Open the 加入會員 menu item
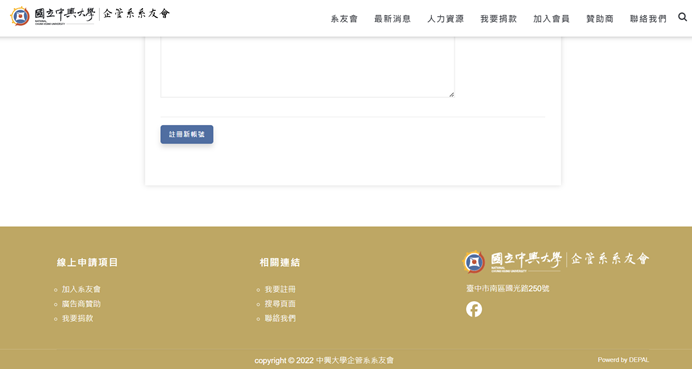The height and width of the screenshot is (369, 692). coord(551,19)
